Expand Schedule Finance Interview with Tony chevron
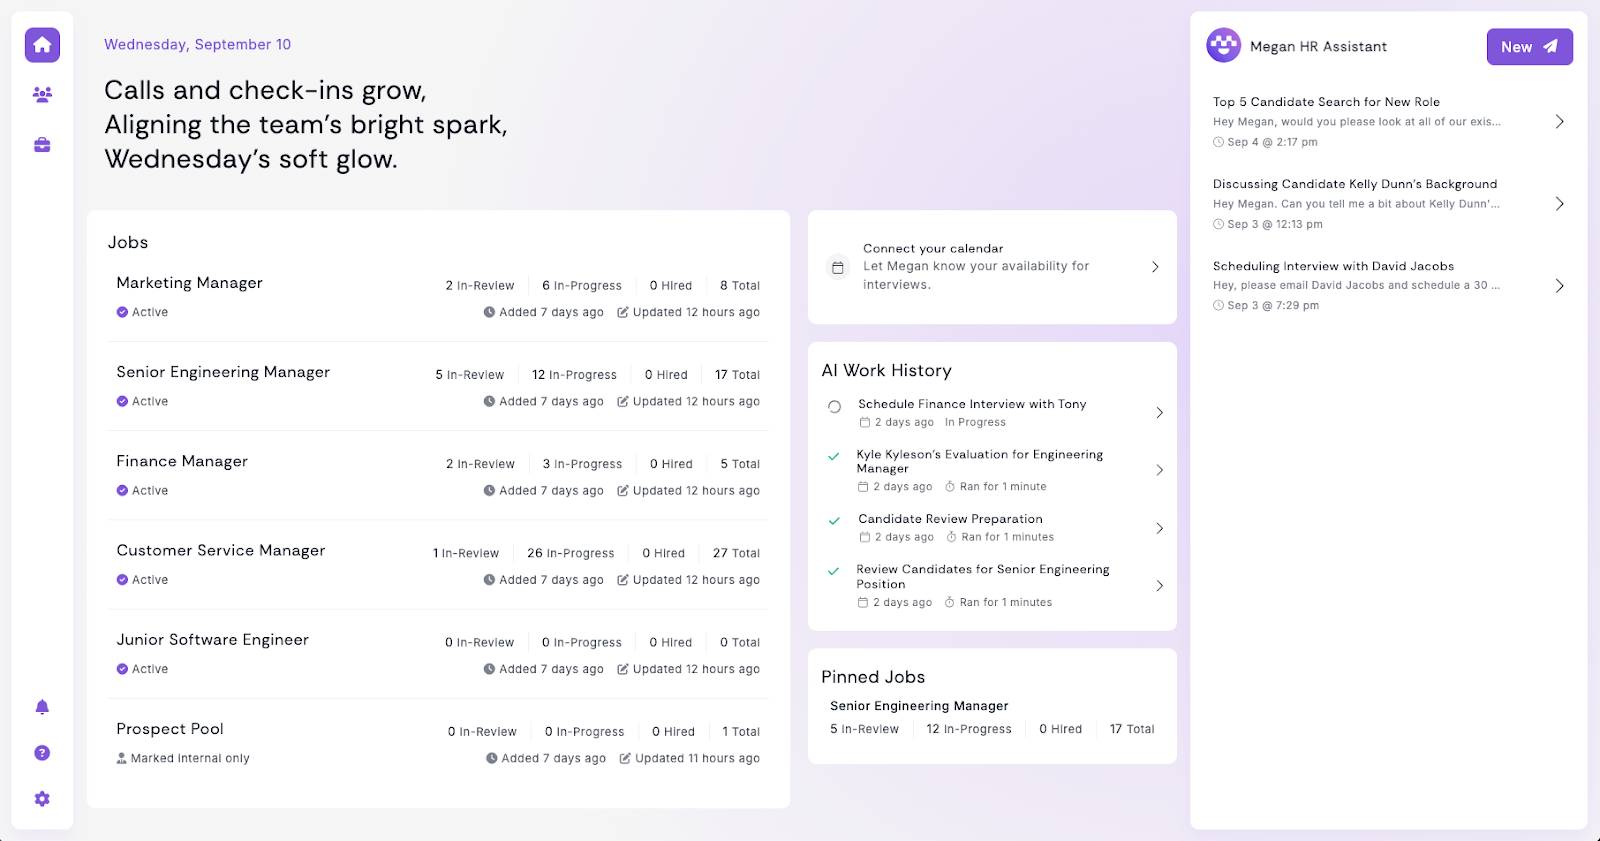Screen dimensions: 1600x841 1159,413
